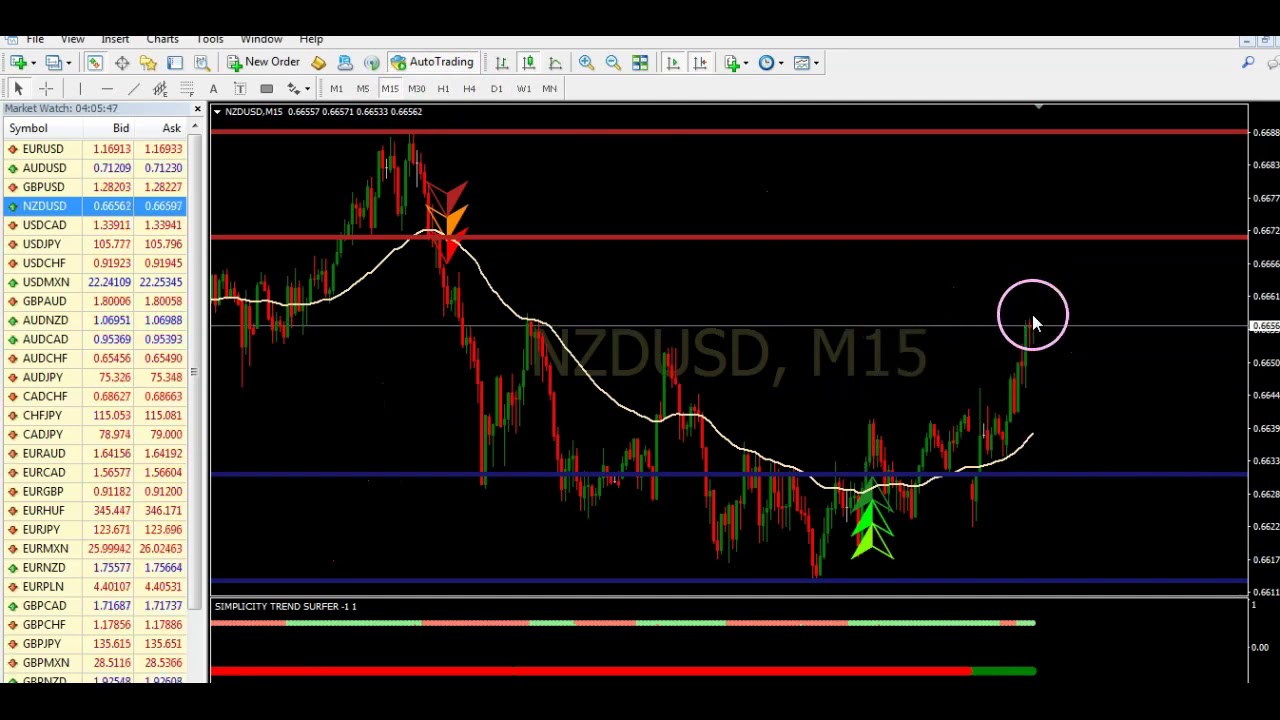Viewport: 1280px width, 720px height.
Task: Select the Fibonacci retracement tool
Action: pyautogui.click(x=187, y=89)
